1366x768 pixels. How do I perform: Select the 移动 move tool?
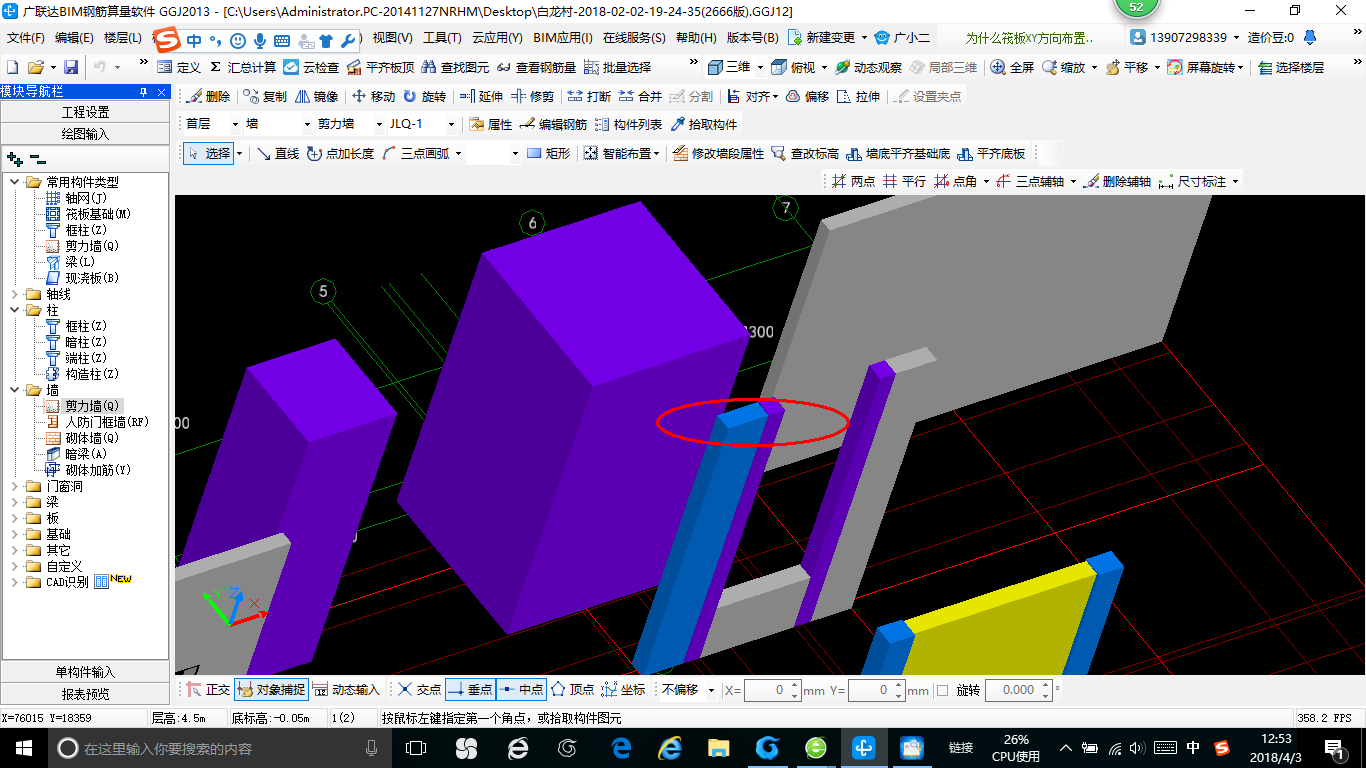373,97
